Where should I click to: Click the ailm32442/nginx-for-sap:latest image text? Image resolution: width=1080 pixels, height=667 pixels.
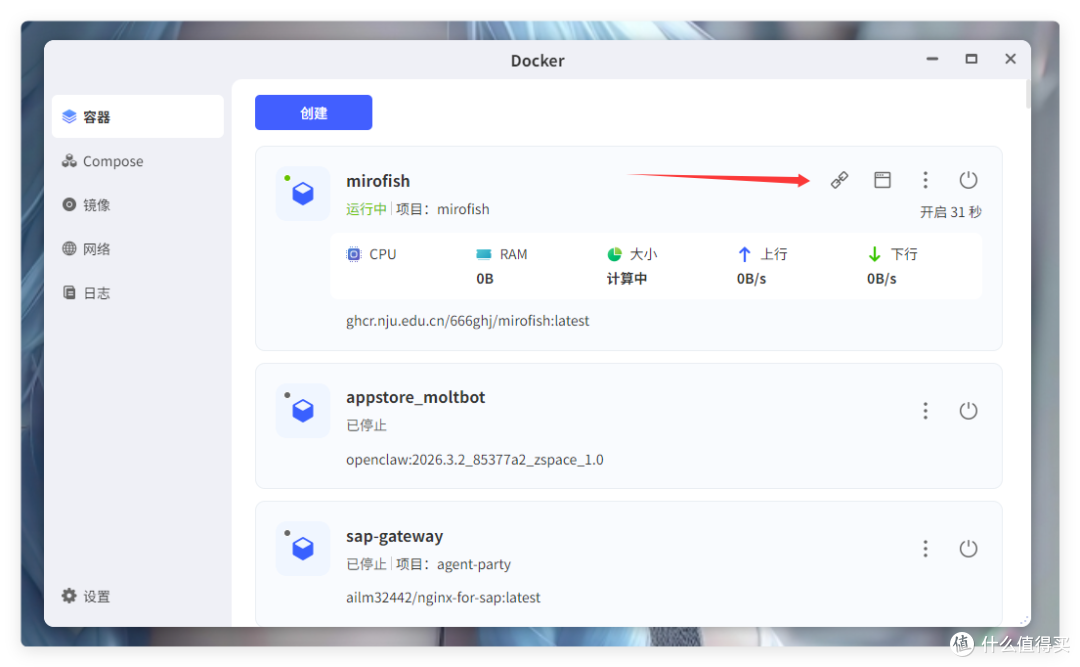[443, 597]
